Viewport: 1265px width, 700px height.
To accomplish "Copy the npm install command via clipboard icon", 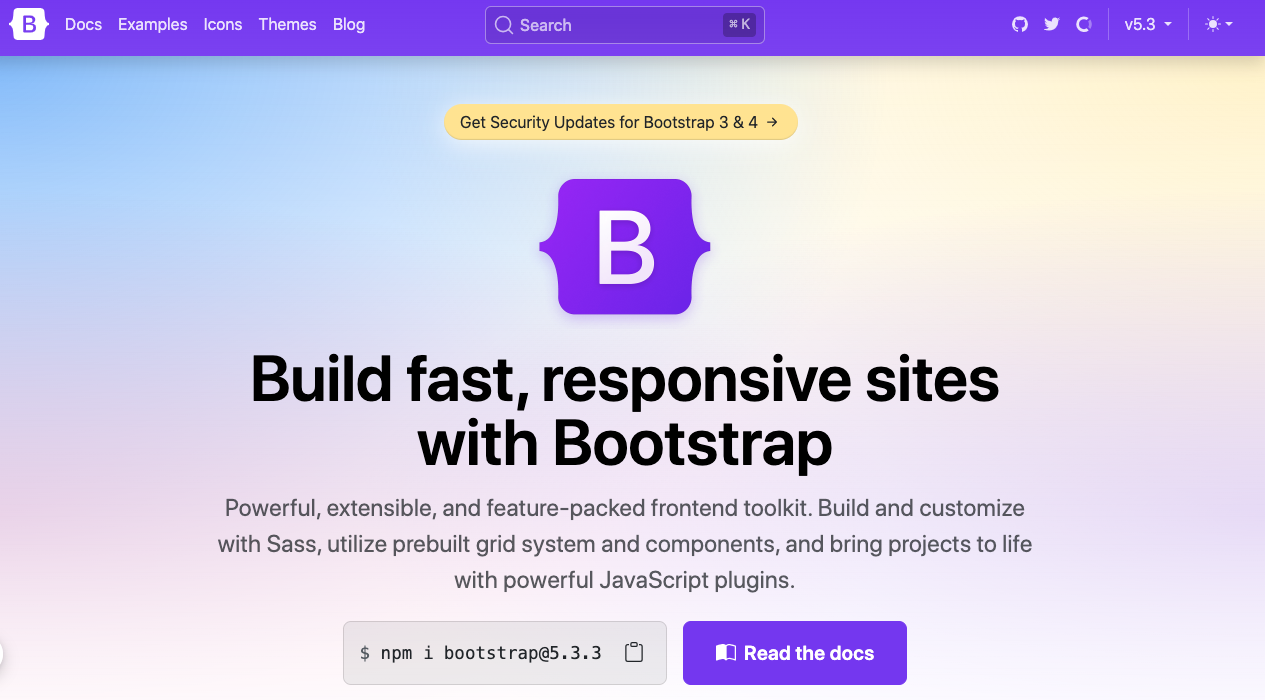I will pos(634,652).
